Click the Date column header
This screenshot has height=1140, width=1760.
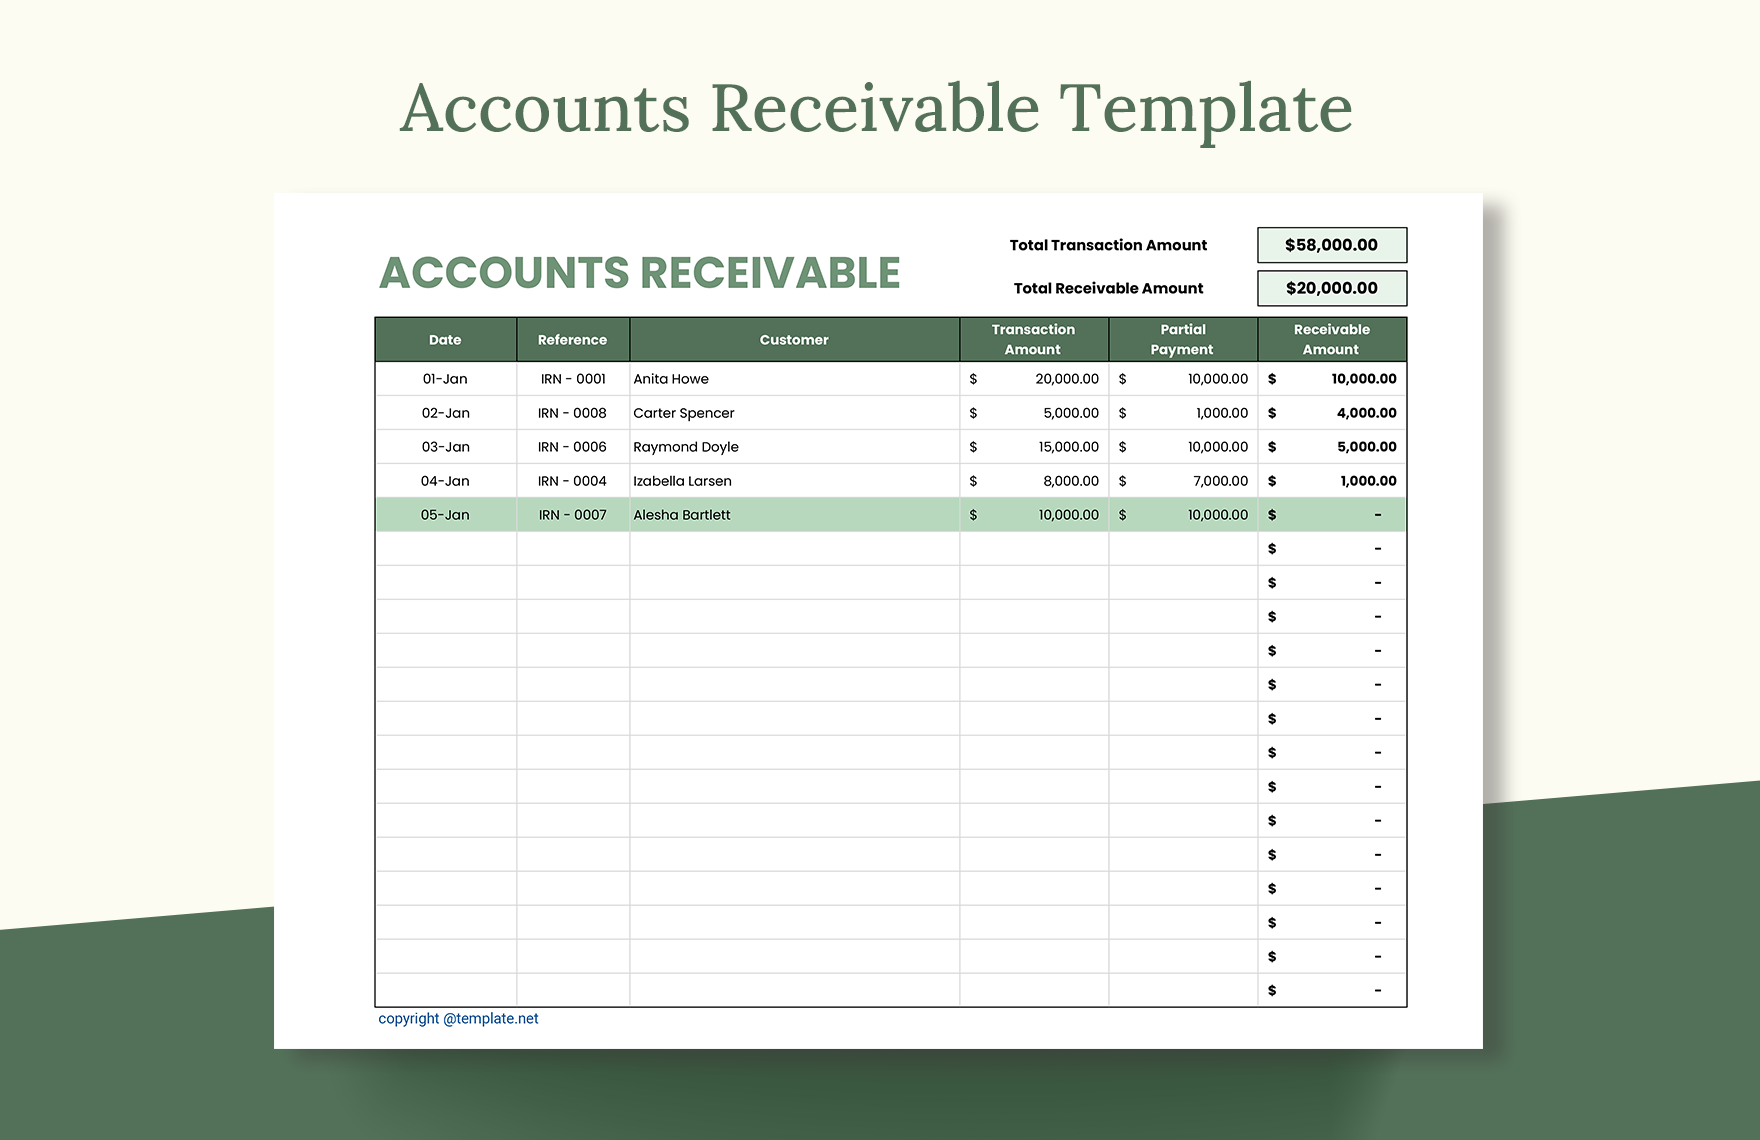click(x=445, y=339)
